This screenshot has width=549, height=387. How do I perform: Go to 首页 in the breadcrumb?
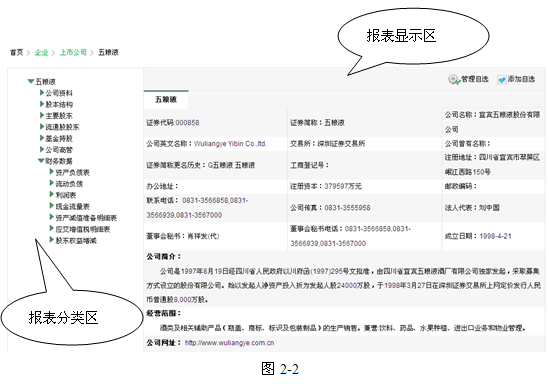[x=16, y=53]
